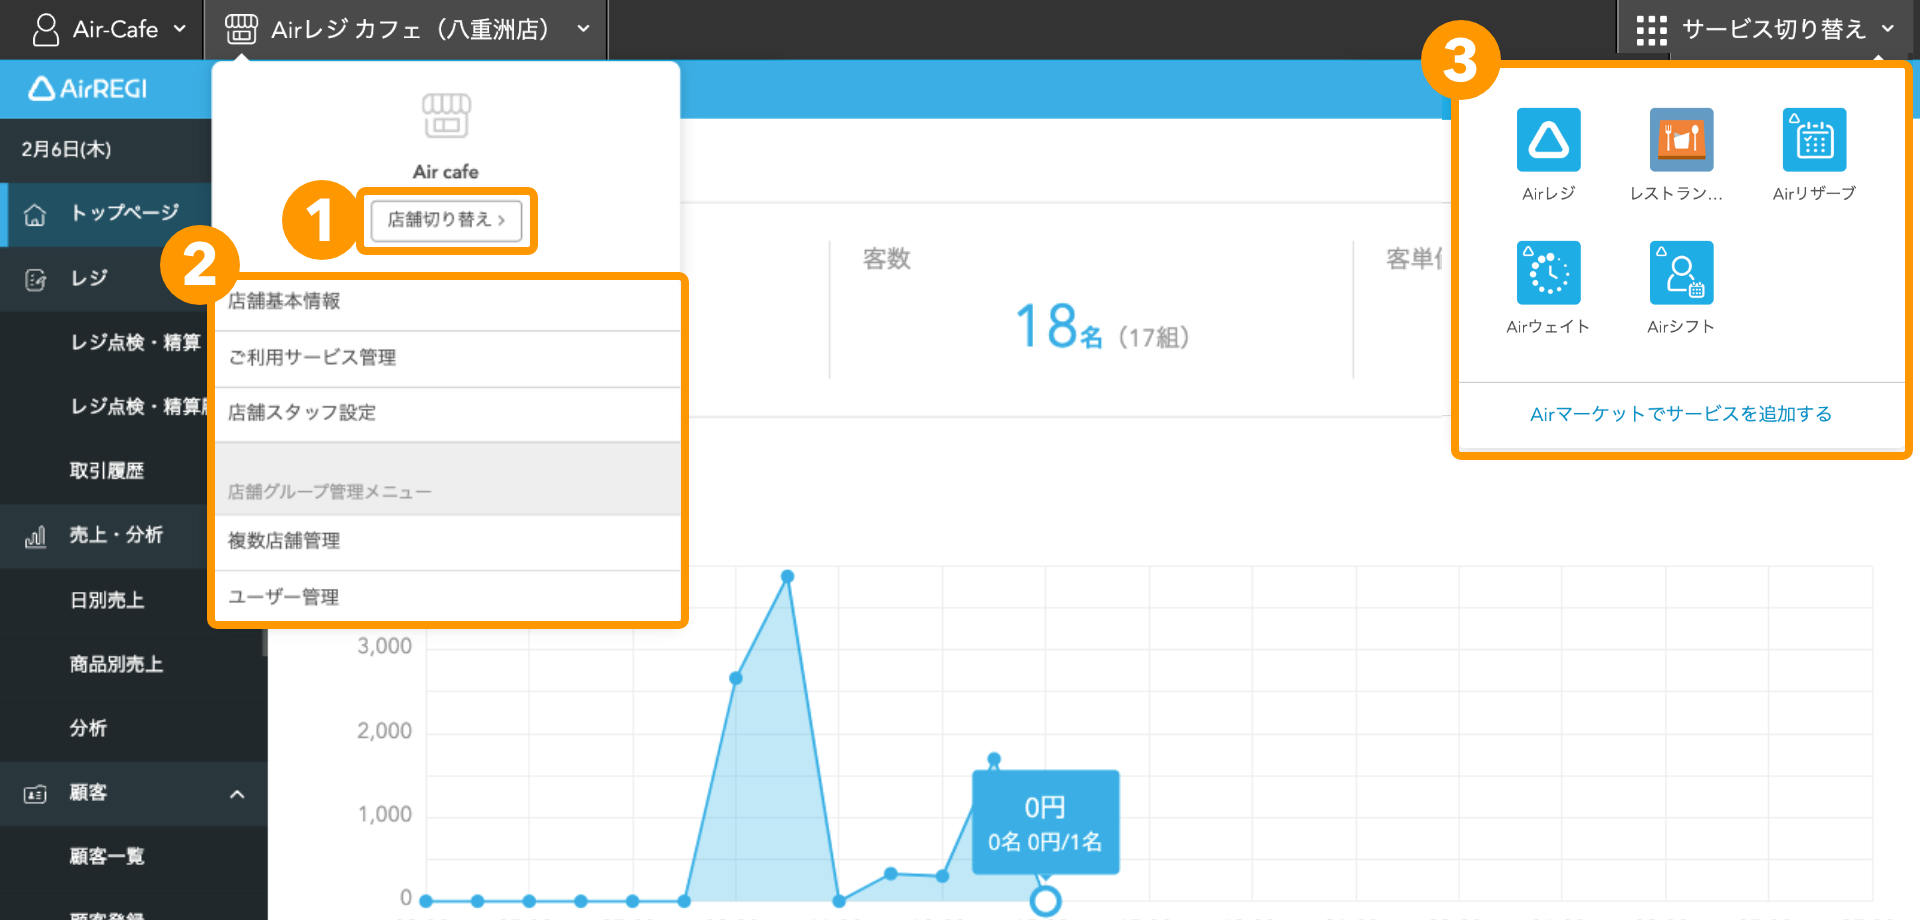Click the 3,000 y-axis label
1920x920 pixels.
[x=385, y=646]
